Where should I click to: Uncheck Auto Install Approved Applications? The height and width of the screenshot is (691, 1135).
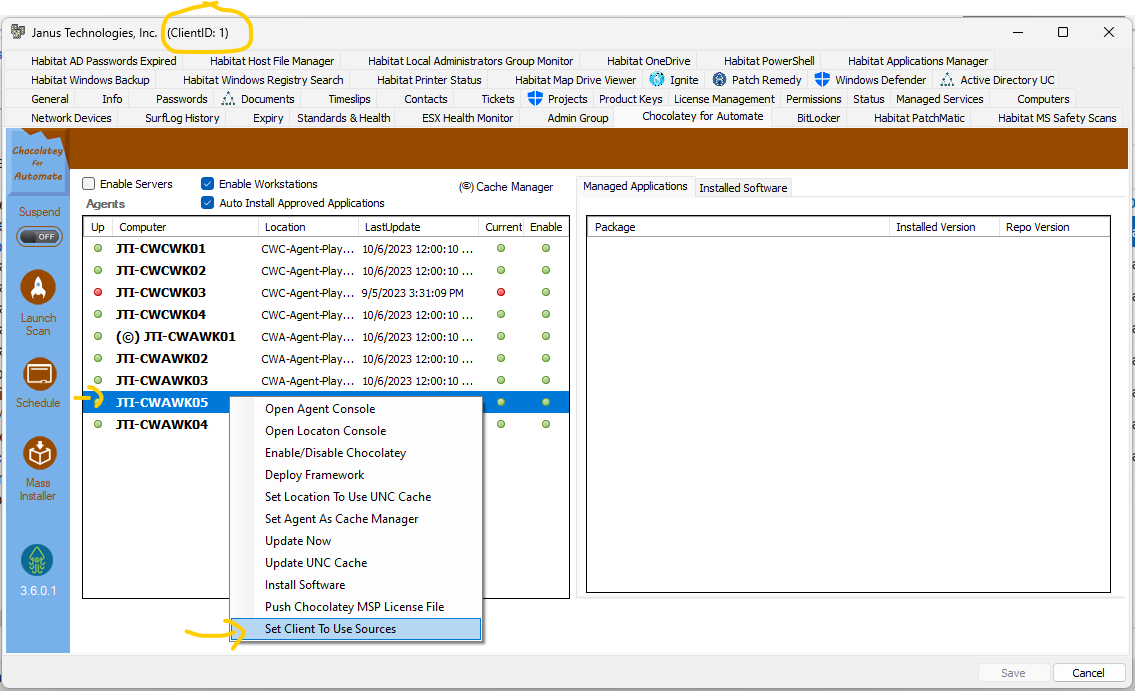(x=208, y=203)
